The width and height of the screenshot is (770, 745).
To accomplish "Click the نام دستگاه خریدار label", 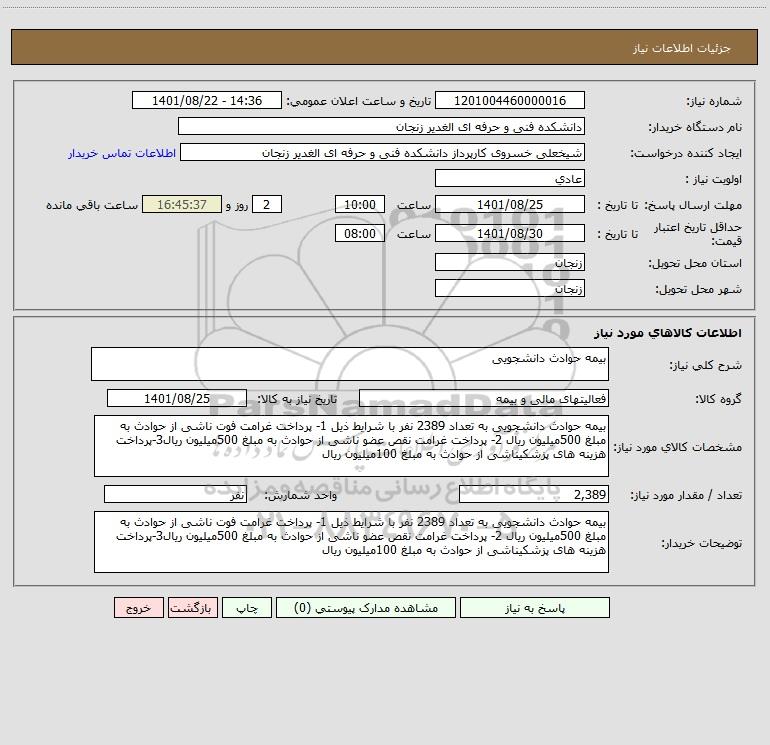I will point(695,128).
